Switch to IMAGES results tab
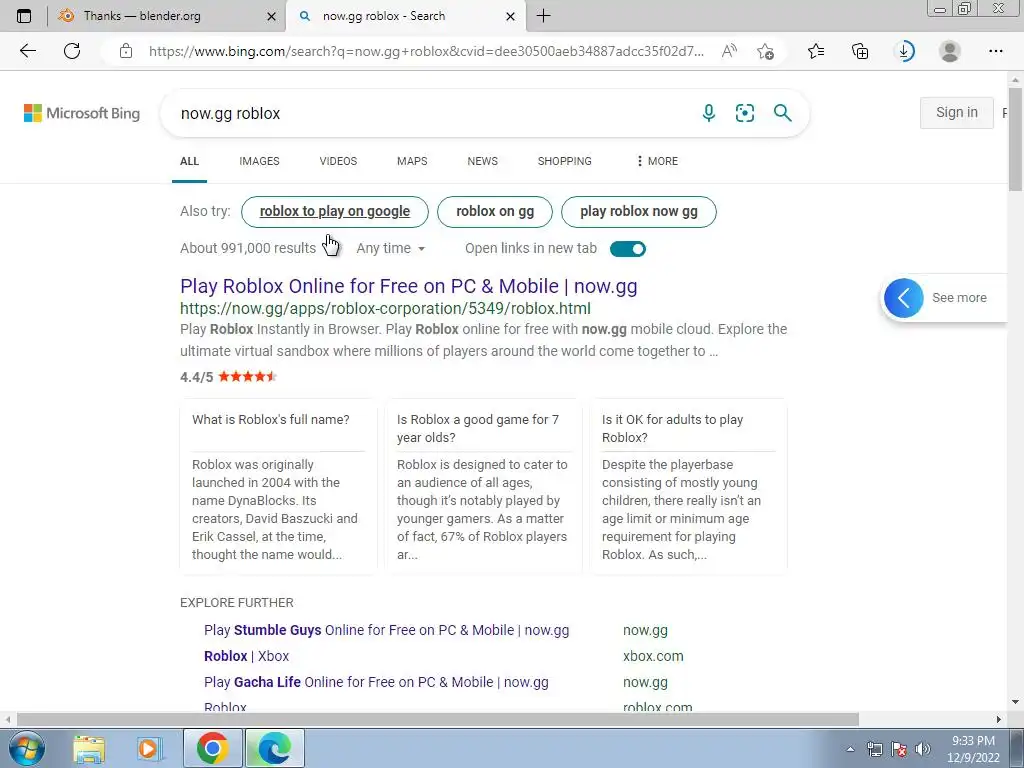 [259, 161]
